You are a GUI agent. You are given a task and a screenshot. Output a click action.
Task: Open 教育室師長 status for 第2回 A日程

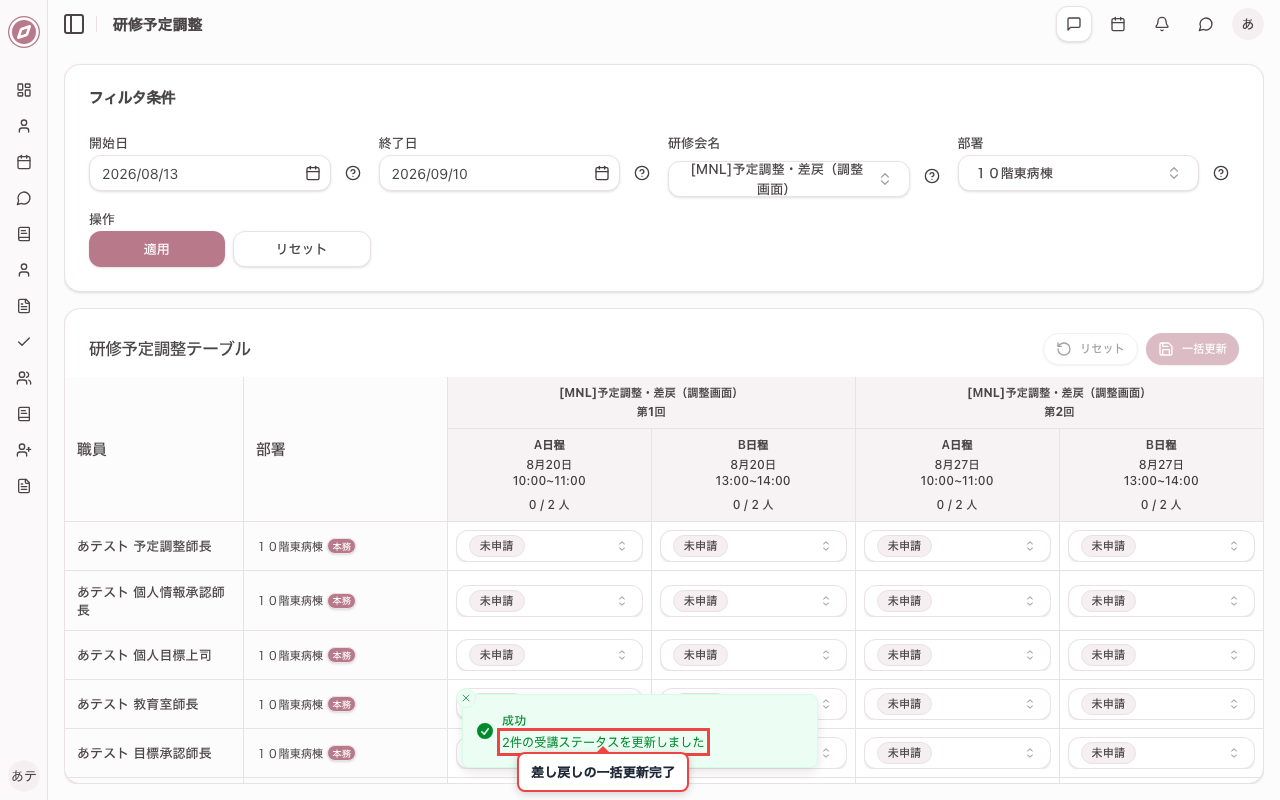[957, 704]
